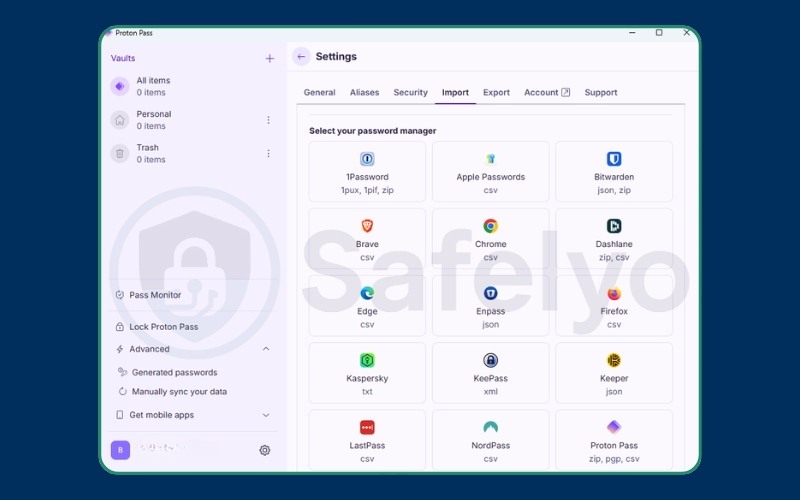Open the Export tab
This screenshot has height=500, width=800.
pyautogui.click(x=496, y=92)
